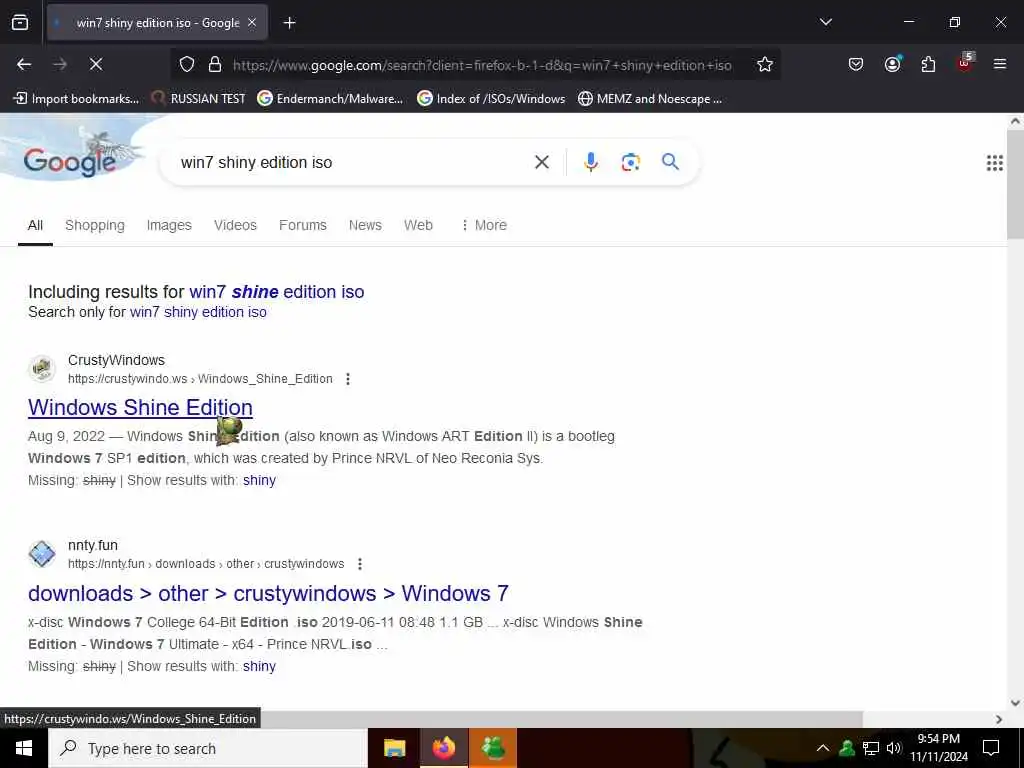Follow the win7 shine edition iso suggestion
This screenshot has height=768, width=1024.
pos(277,292)
